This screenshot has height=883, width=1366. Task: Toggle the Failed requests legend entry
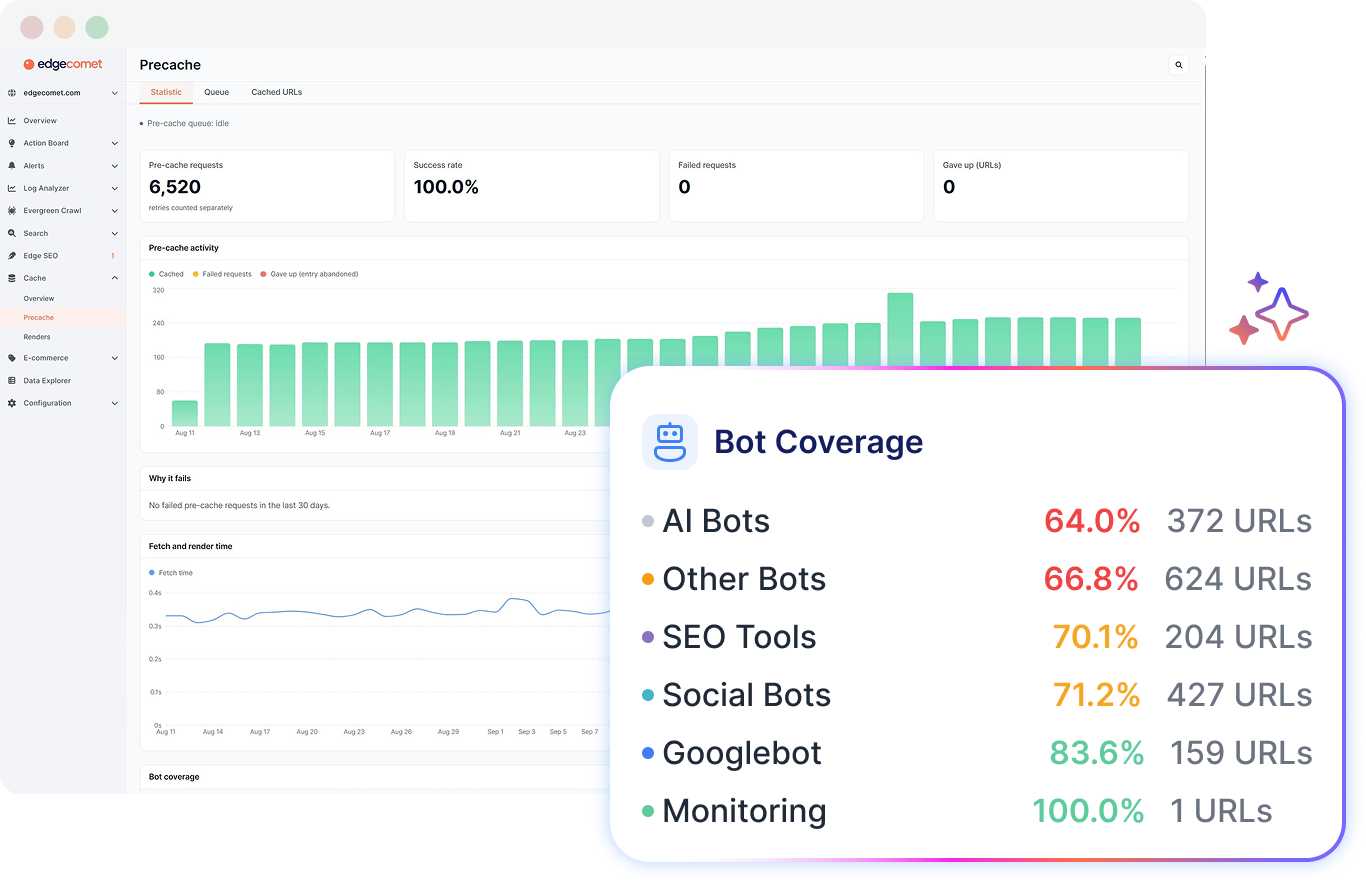click(x=222, y=274)
